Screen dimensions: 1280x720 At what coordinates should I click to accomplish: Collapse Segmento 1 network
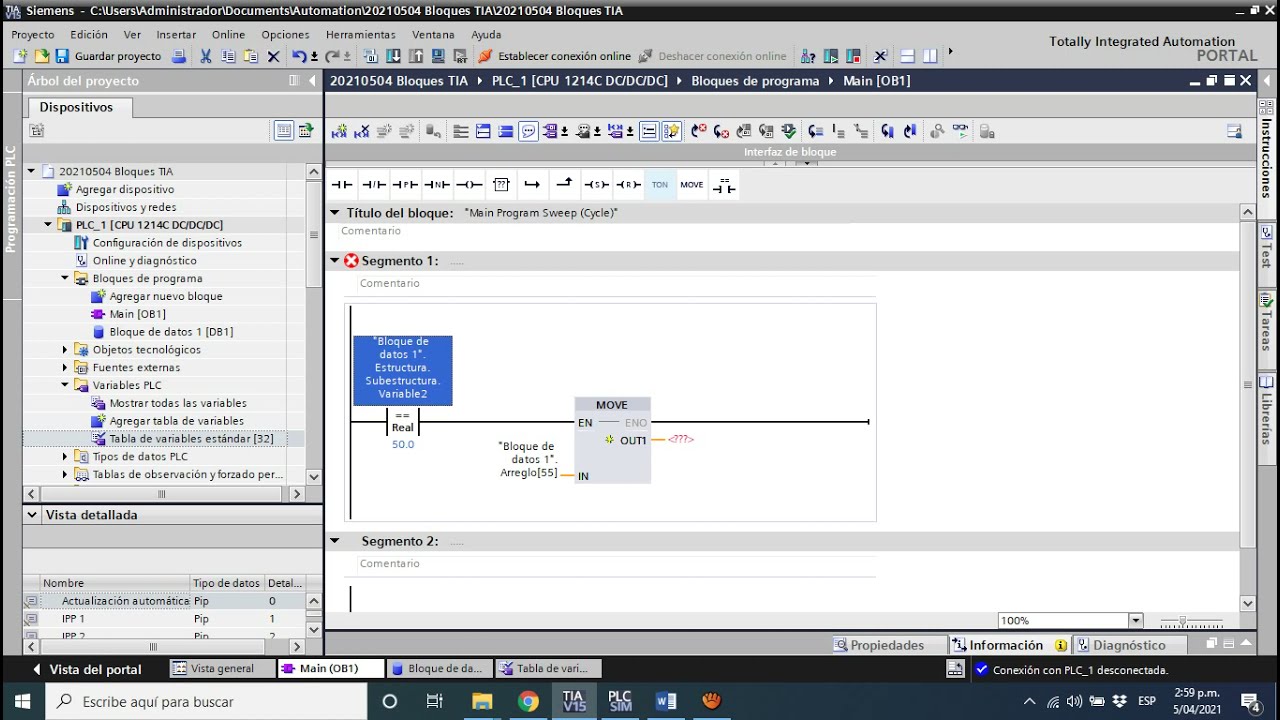[335, 261]
